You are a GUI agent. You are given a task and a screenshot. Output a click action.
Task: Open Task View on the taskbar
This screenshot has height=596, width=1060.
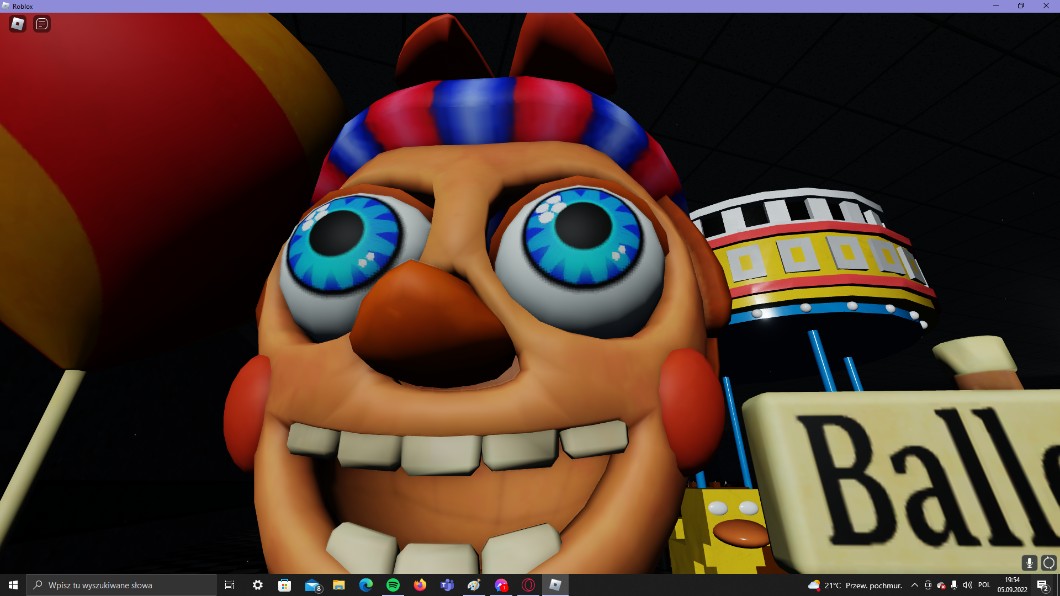229,585
